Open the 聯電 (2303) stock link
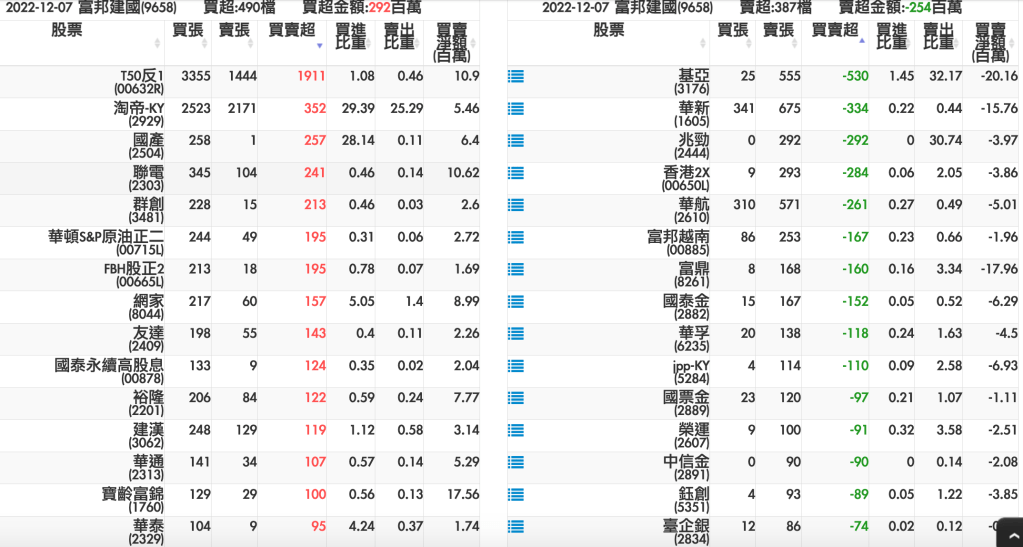The height and width of the screenshot is (547, 1023). [x=148, y=178]
